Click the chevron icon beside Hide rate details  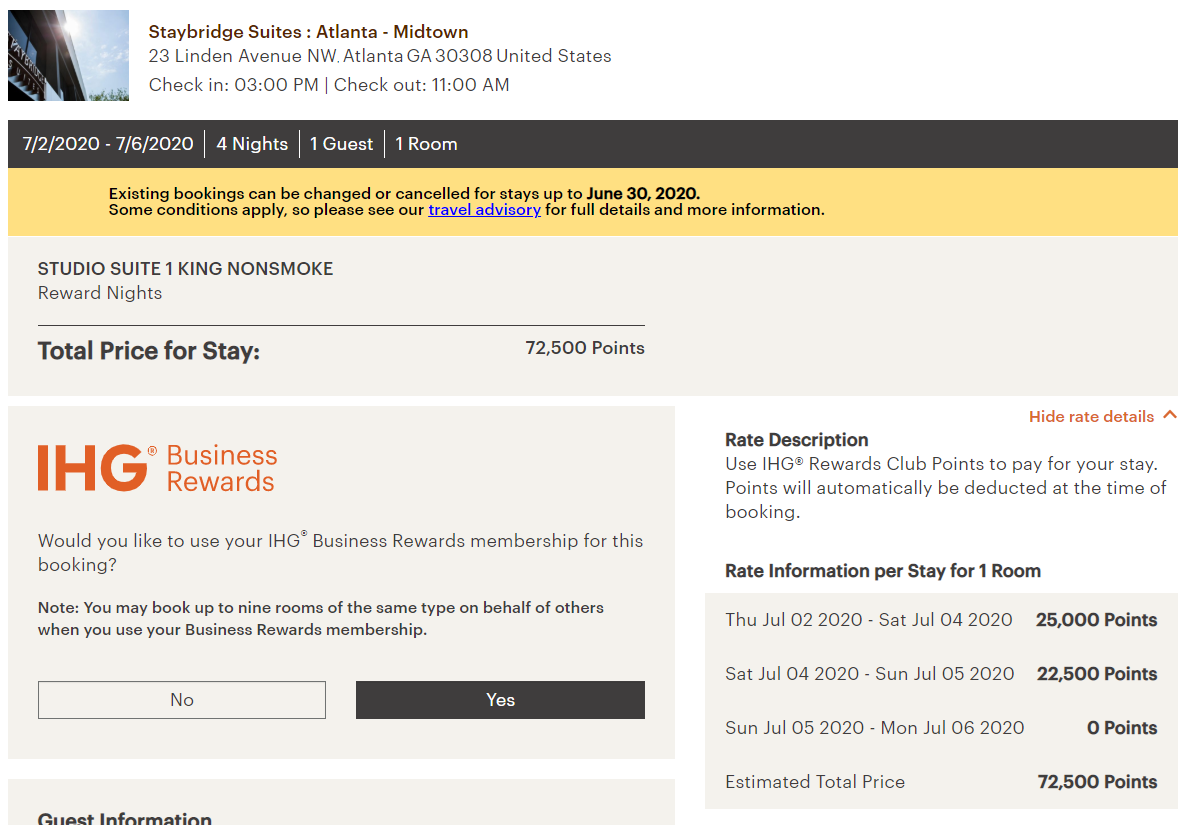1170,415
